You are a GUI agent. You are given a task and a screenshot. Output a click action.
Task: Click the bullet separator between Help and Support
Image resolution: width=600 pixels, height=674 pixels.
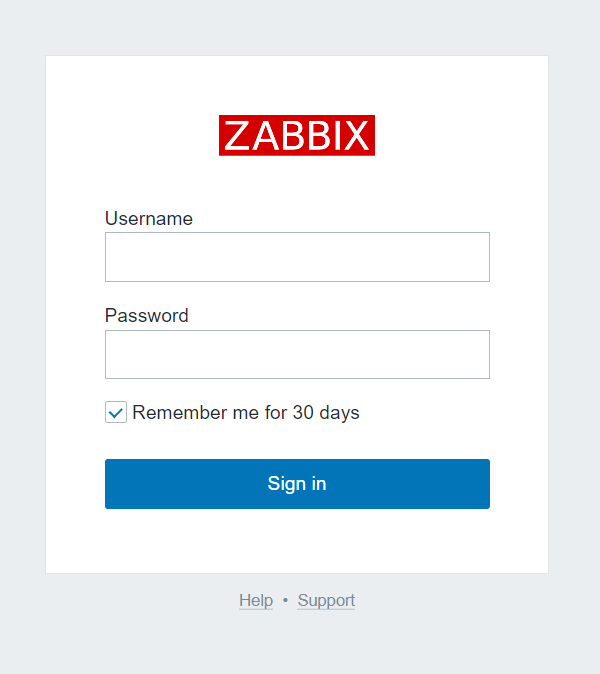click(x=285, y=600)
